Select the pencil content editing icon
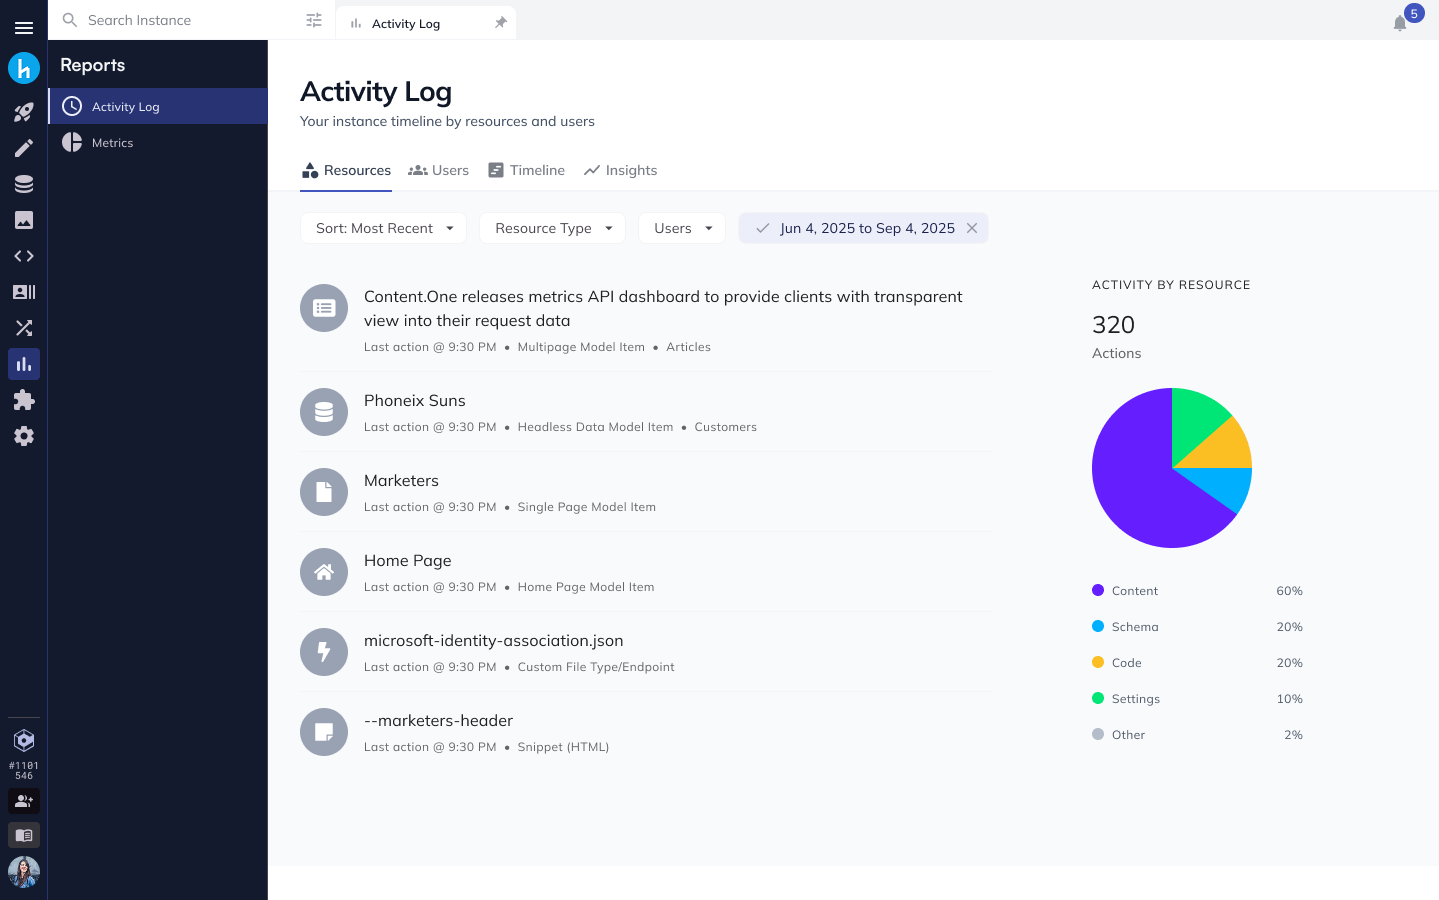This screenshot has width=1439, height=900. tap(24, 147)
